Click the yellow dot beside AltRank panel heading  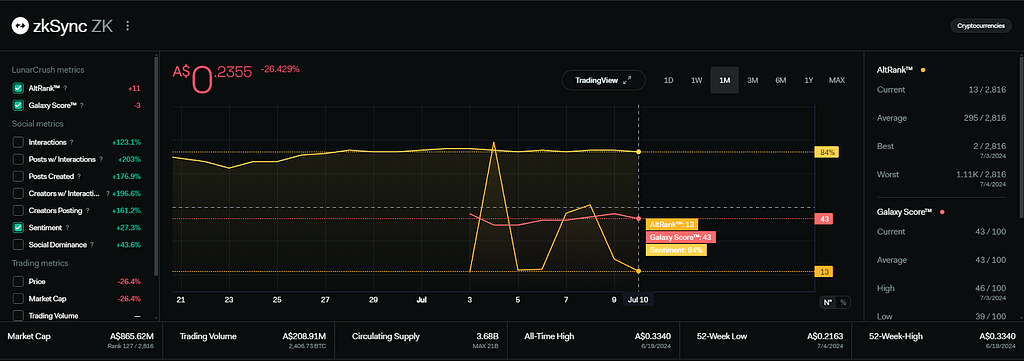coord(923,70)
